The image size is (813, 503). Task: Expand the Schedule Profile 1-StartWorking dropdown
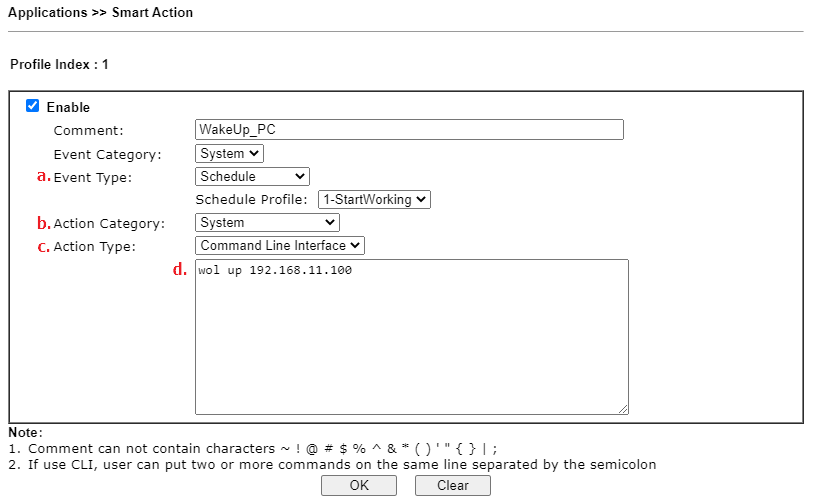[x=374, y=200]
